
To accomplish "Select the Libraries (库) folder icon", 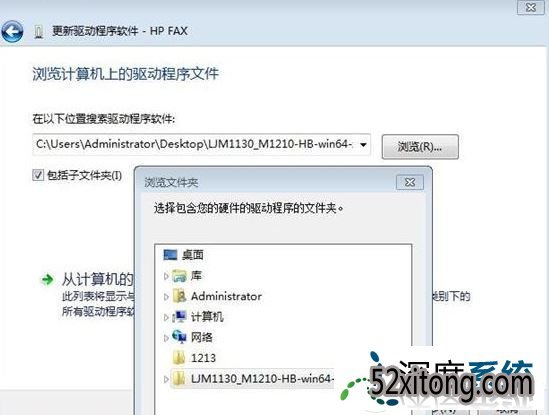I will (x=179, y=276).
